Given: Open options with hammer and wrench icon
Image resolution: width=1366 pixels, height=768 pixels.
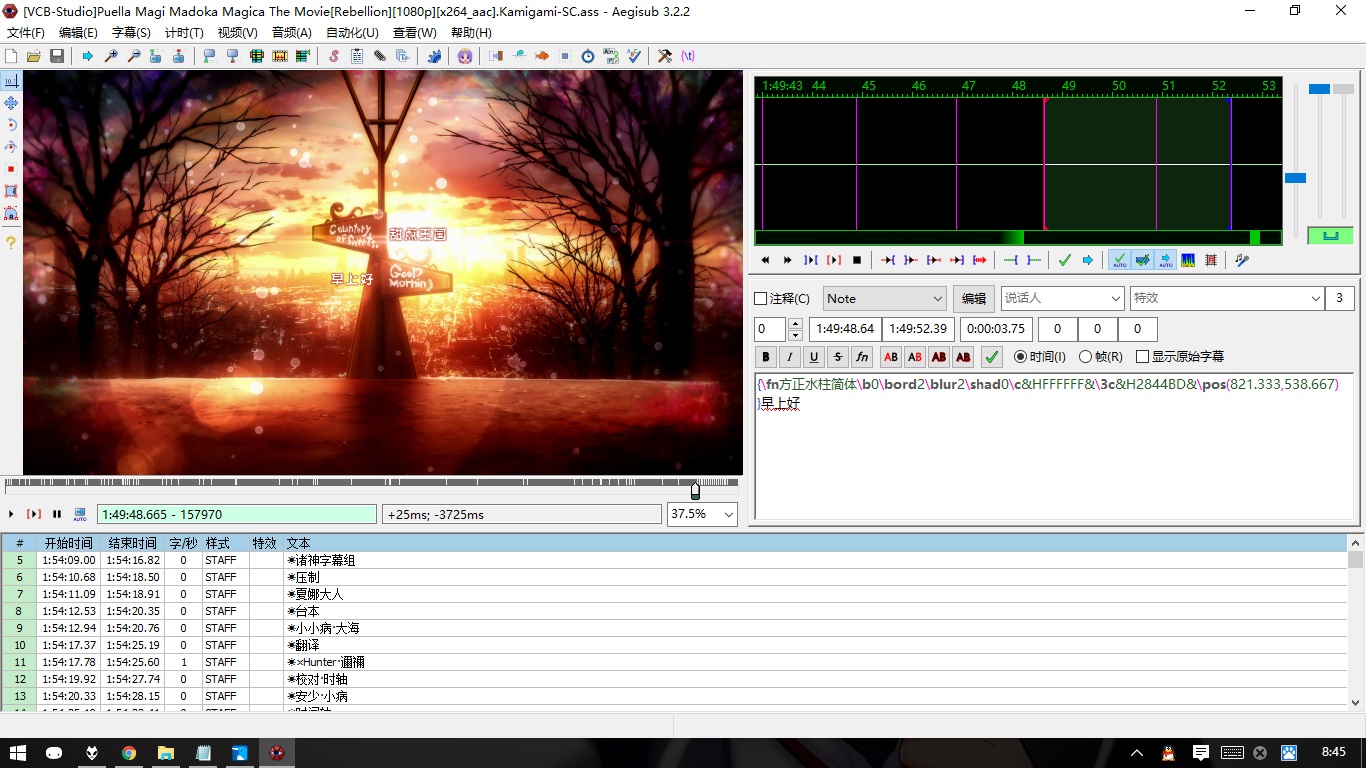Looking at the screenshot, I should click(x=664, y=56).
